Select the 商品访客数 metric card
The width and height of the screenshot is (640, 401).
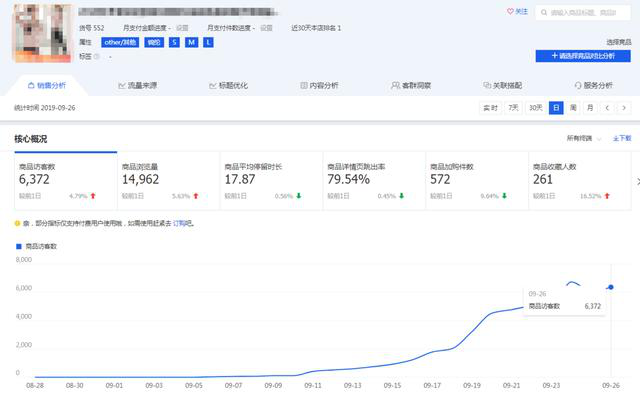pyautogui.click(x=66, y=181)
